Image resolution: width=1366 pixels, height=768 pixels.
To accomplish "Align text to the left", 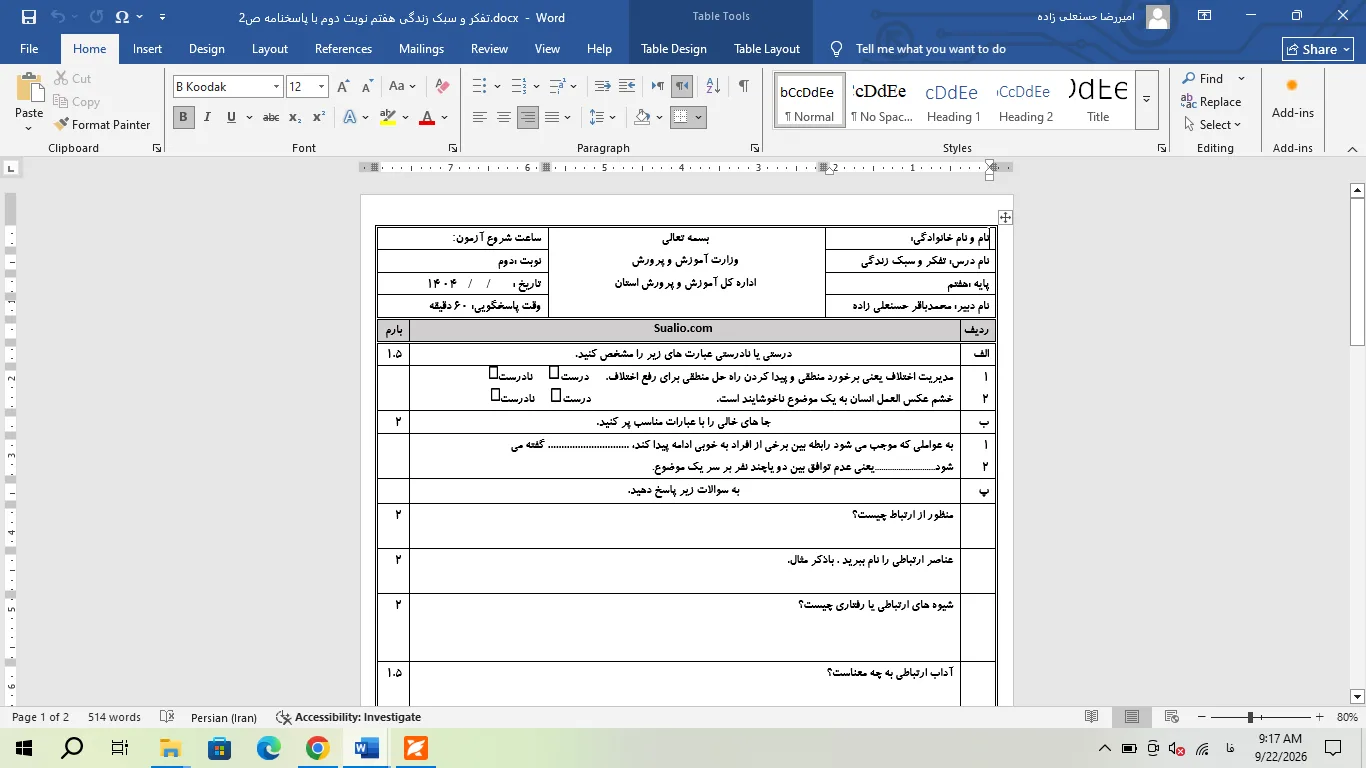I will pyautogui.click(x=480, y=118).
